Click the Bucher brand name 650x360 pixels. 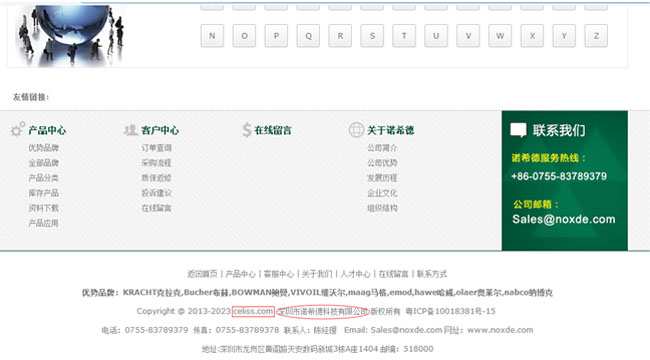198,292
